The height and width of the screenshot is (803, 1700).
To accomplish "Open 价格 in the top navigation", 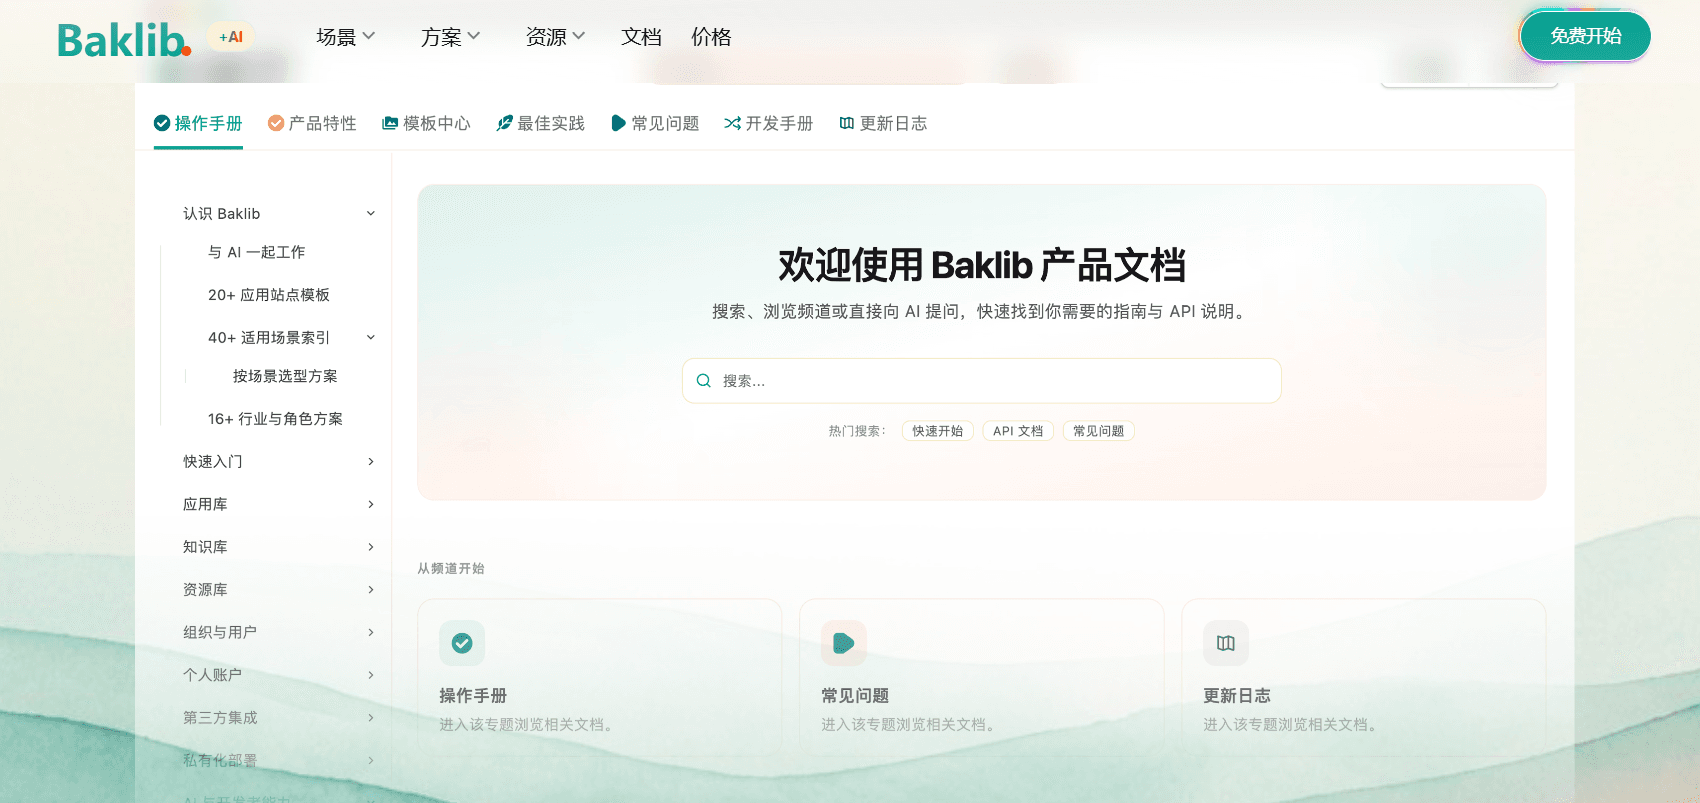I will click(x=711, y=37).
